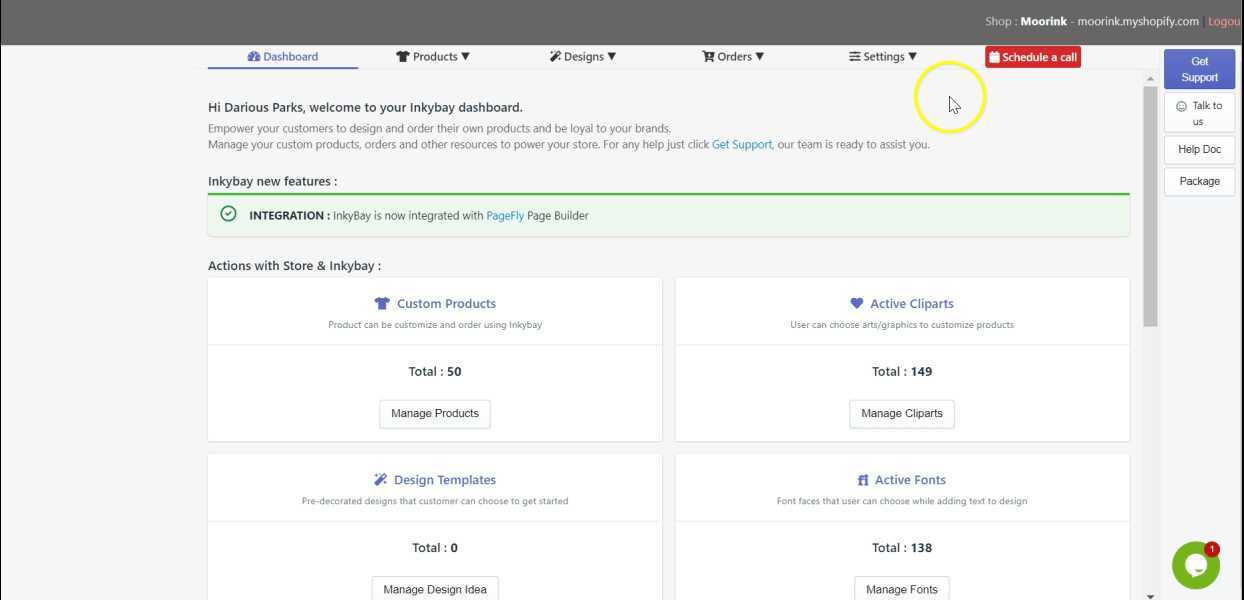
Task: Expand the Designs dropdown menu
Action: pos(583,57)
